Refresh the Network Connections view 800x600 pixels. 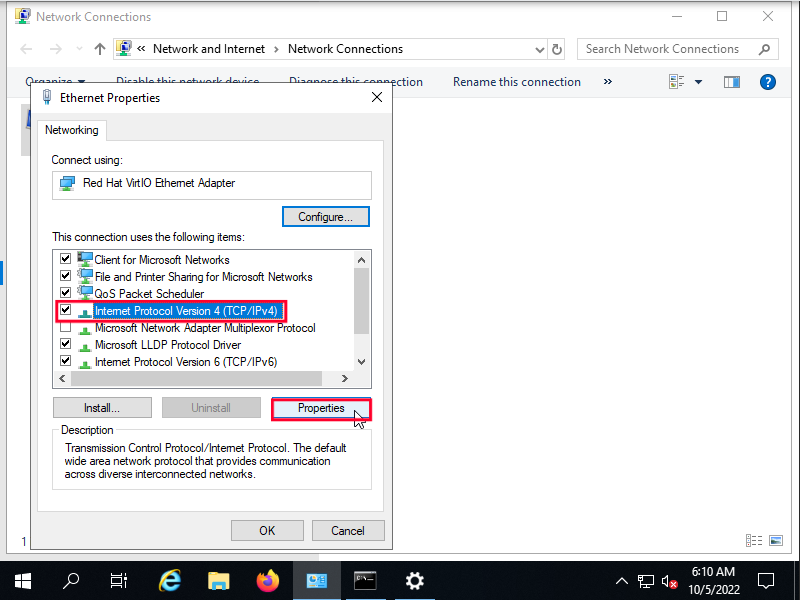click(557, 49)
